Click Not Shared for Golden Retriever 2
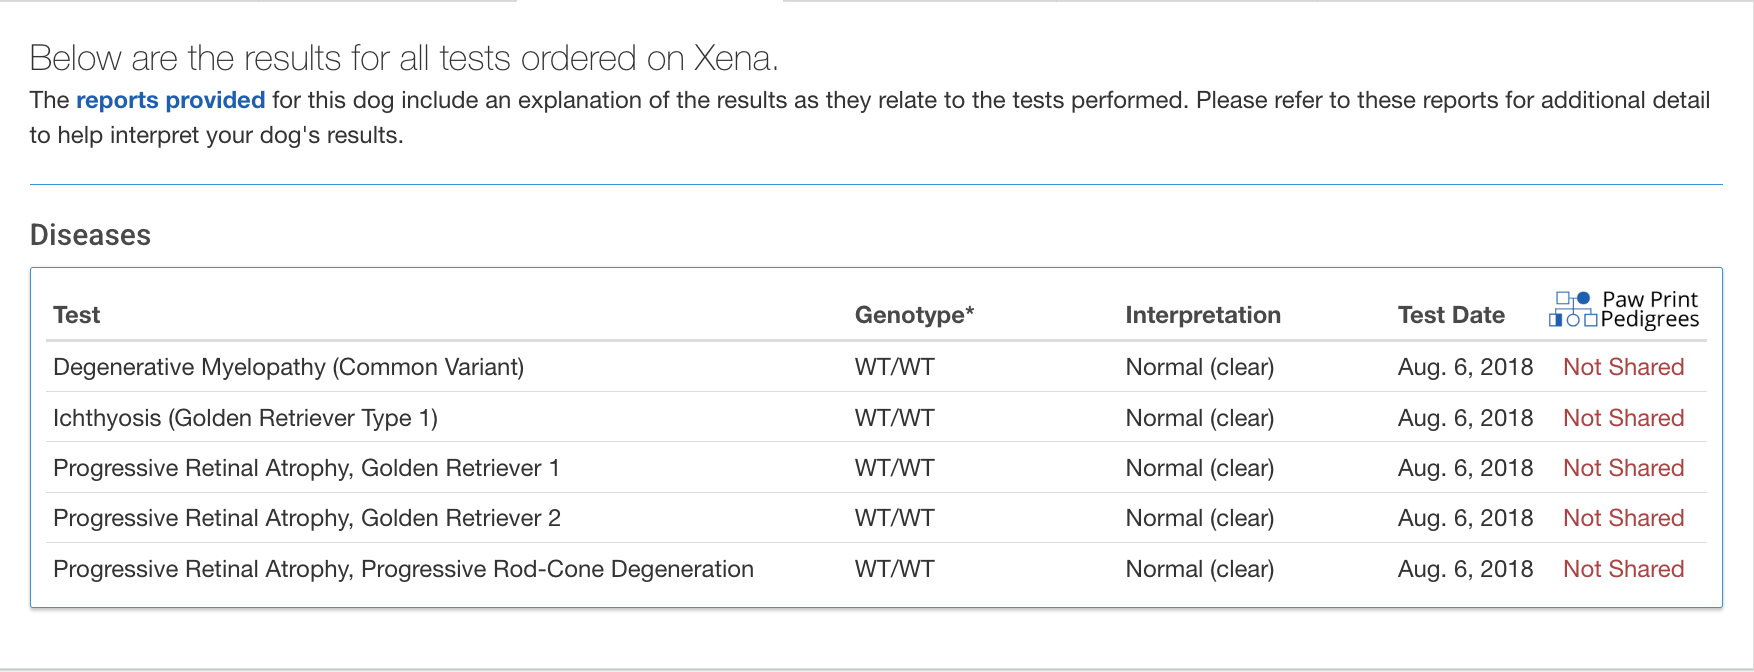This screenshot has height=672, width=1754. click(1623, 518)
